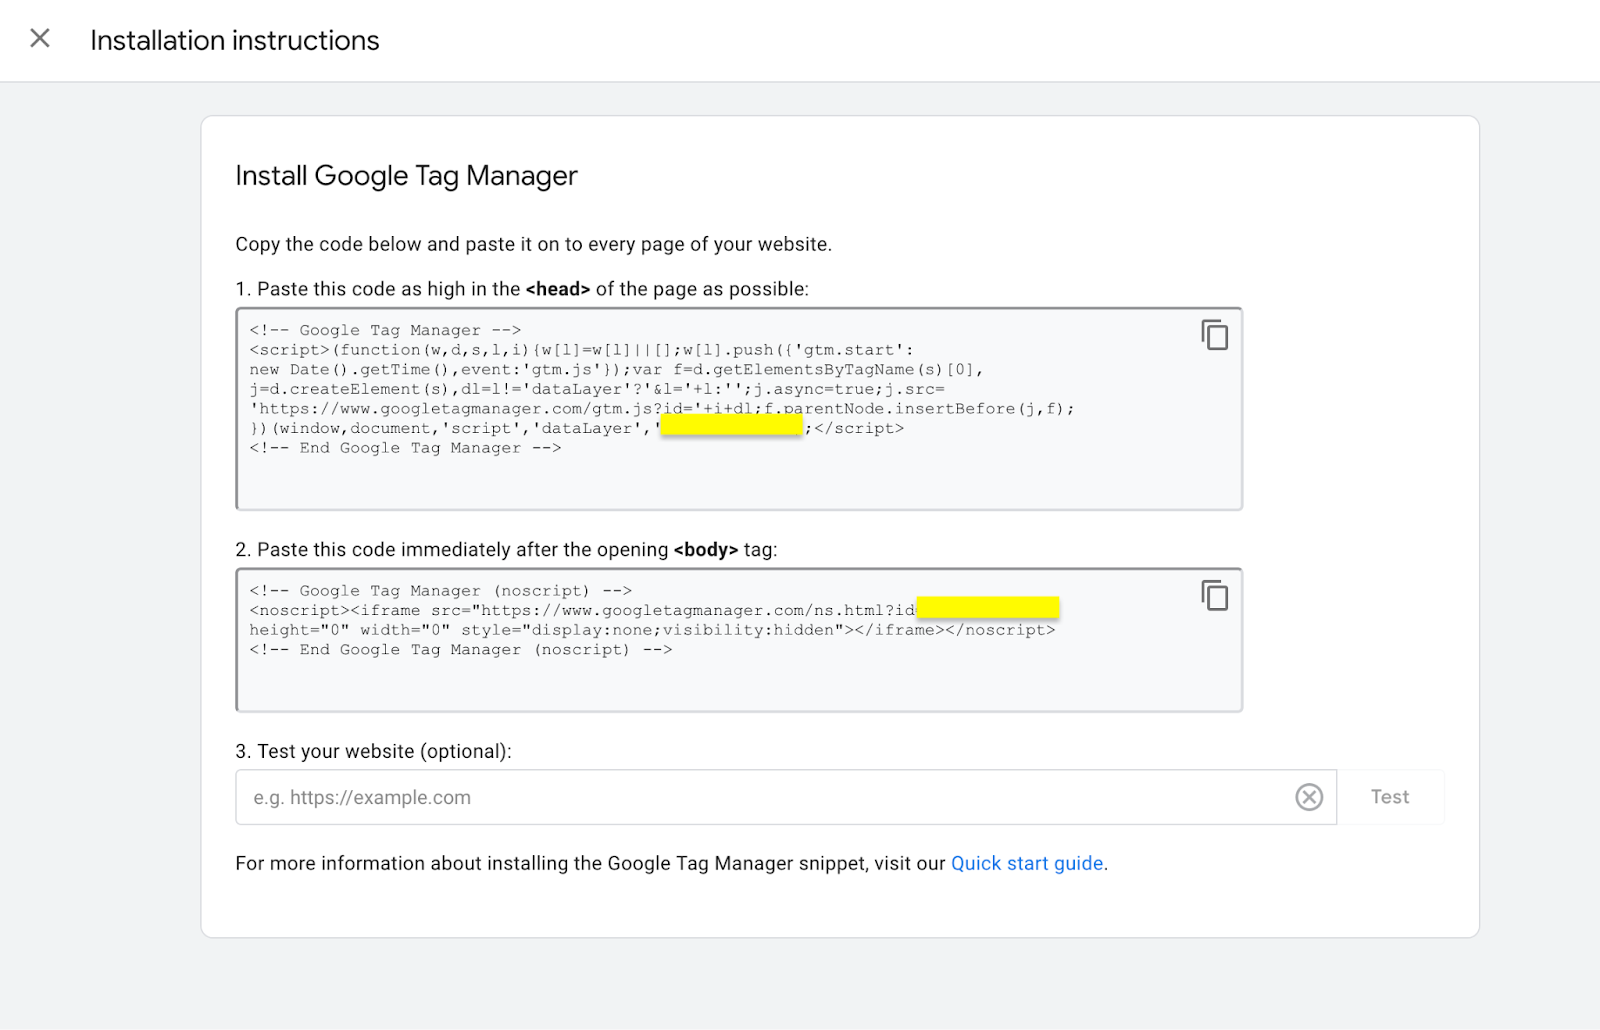1600x1030 pixels.
Task: Click step 2 'immediately after the opening' text
Action: point(506,550)
